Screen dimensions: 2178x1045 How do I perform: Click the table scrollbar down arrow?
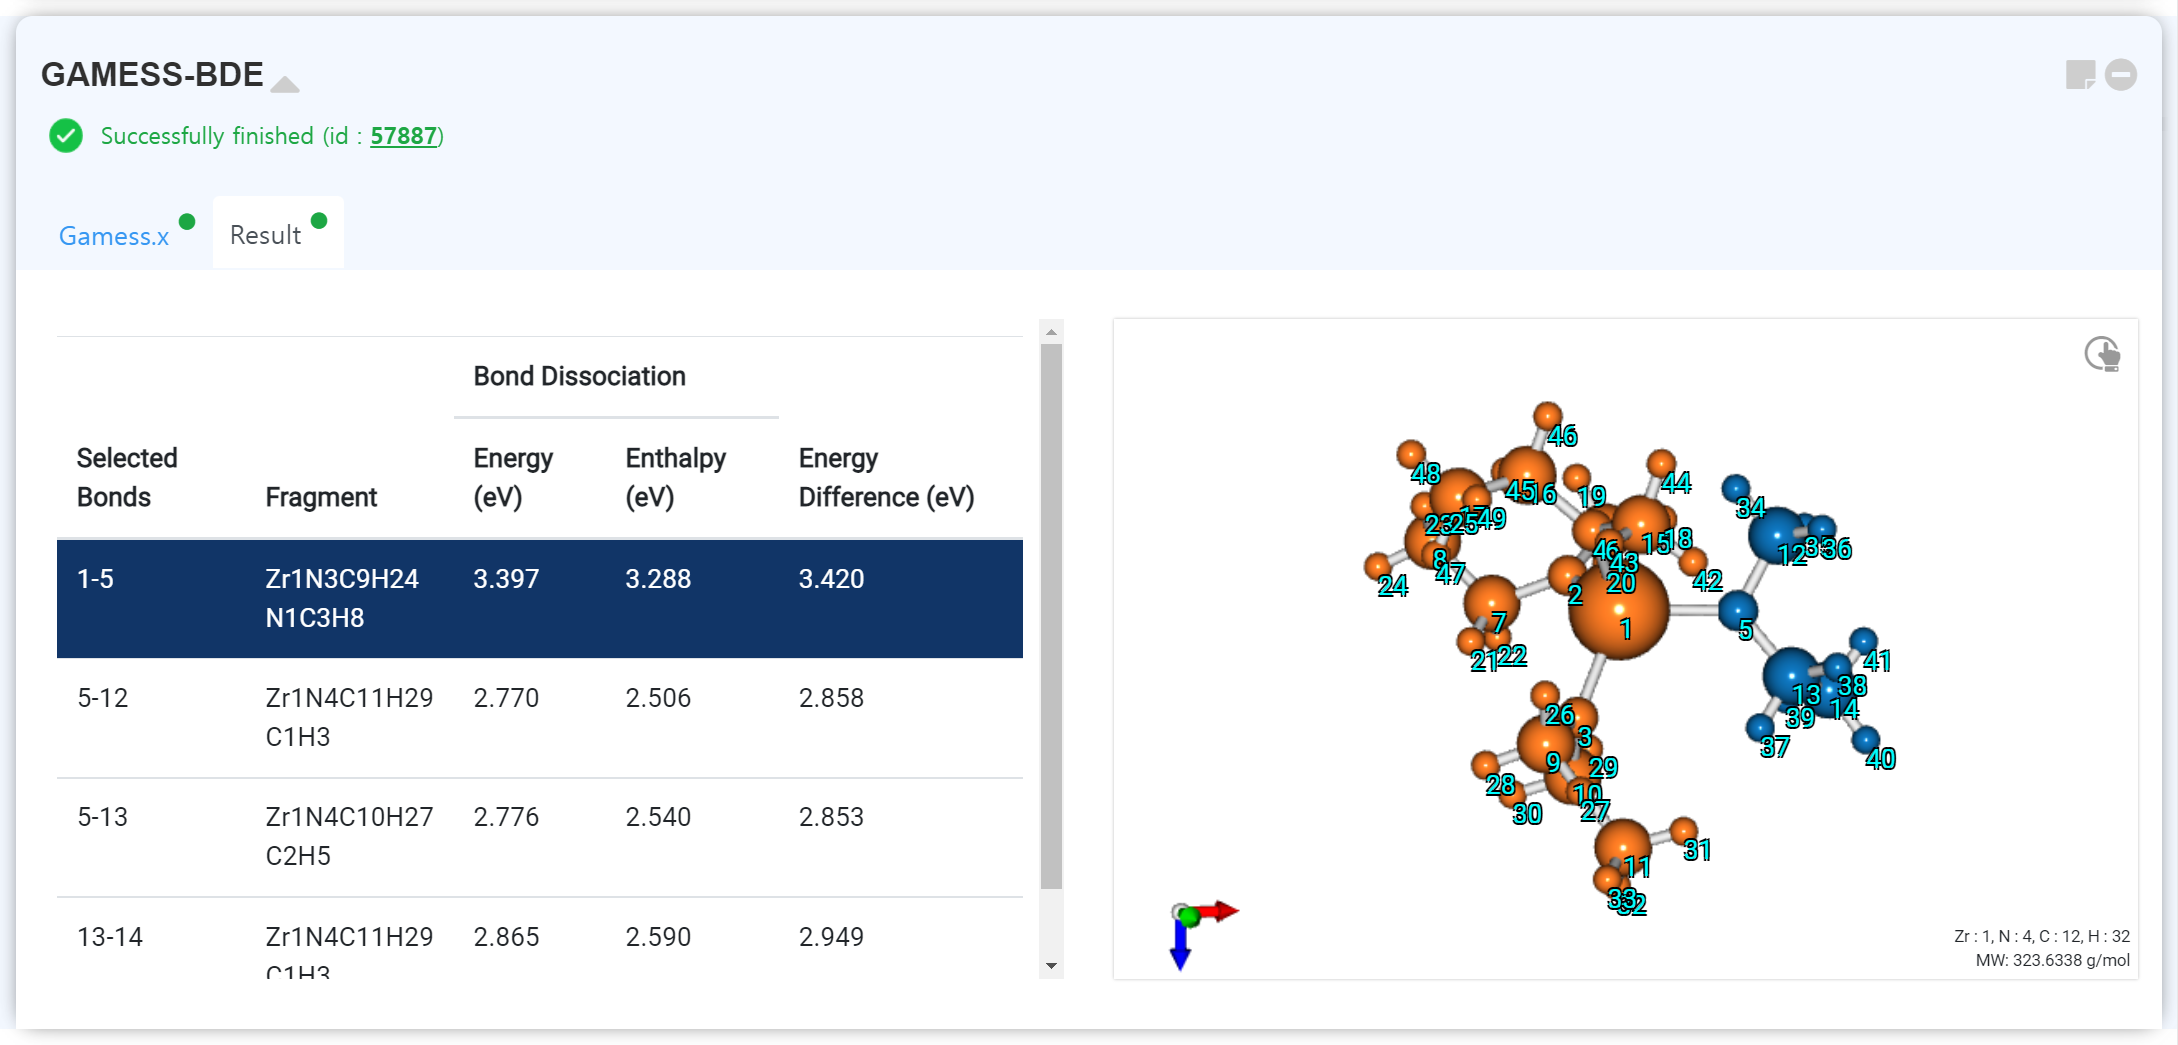click(1051, 966)
